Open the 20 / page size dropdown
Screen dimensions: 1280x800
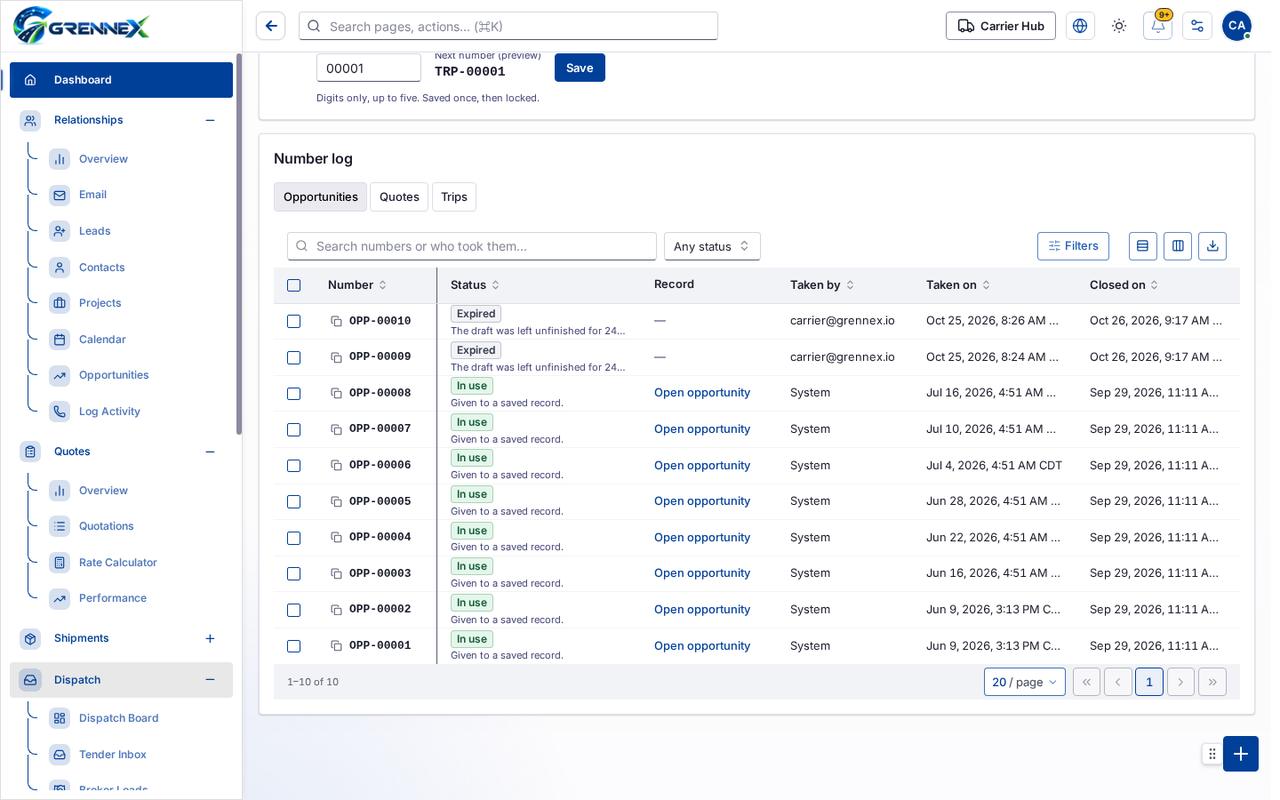click(x=1024, y=682)
